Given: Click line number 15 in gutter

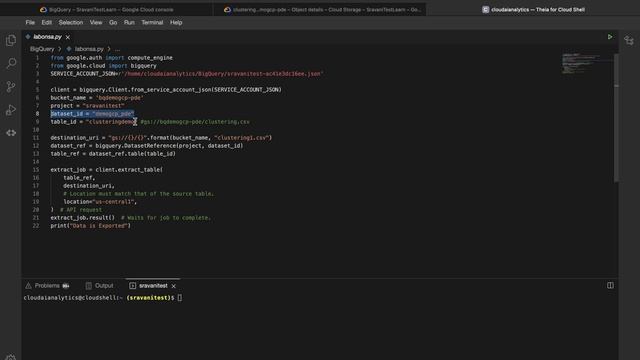Looking at the screenshot, I should (36, 170).
